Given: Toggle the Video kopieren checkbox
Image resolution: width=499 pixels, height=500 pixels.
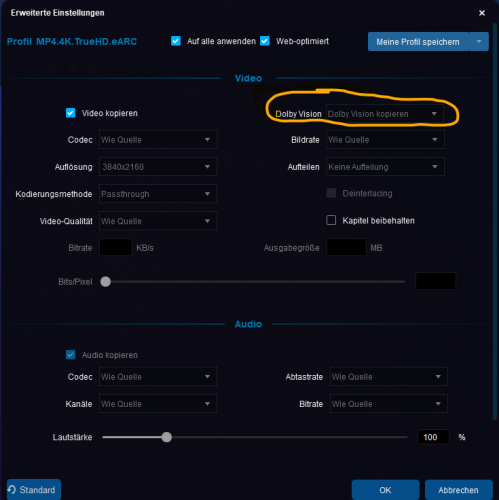Looking at the screenshot, I should click(x=71, y=113).
